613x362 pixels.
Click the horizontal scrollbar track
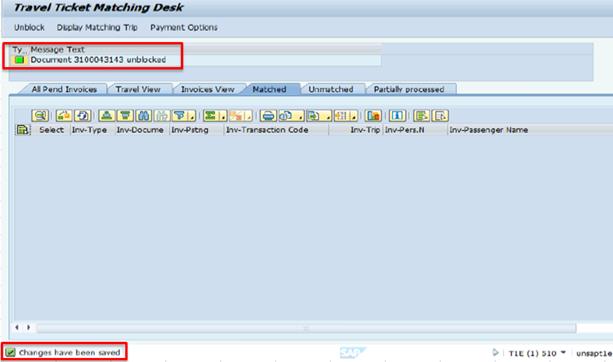click(306, 328)
